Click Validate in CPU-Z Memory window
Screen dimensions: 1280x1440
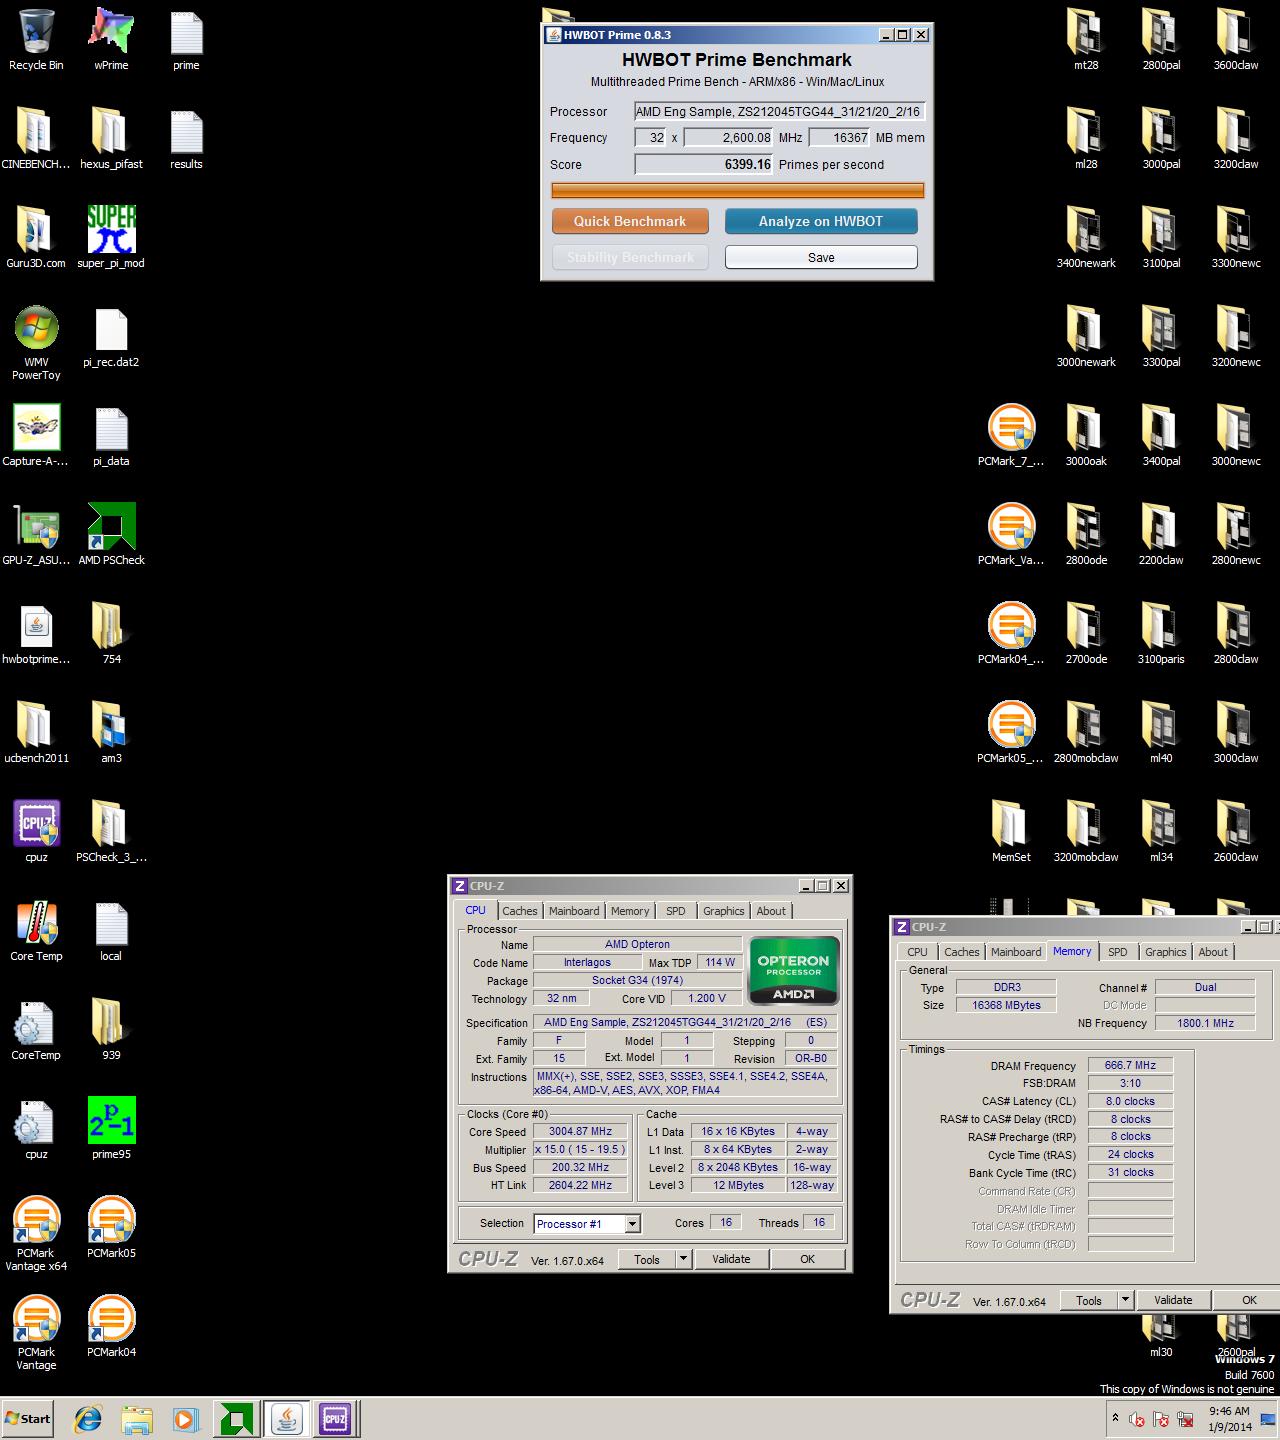1173,1300
